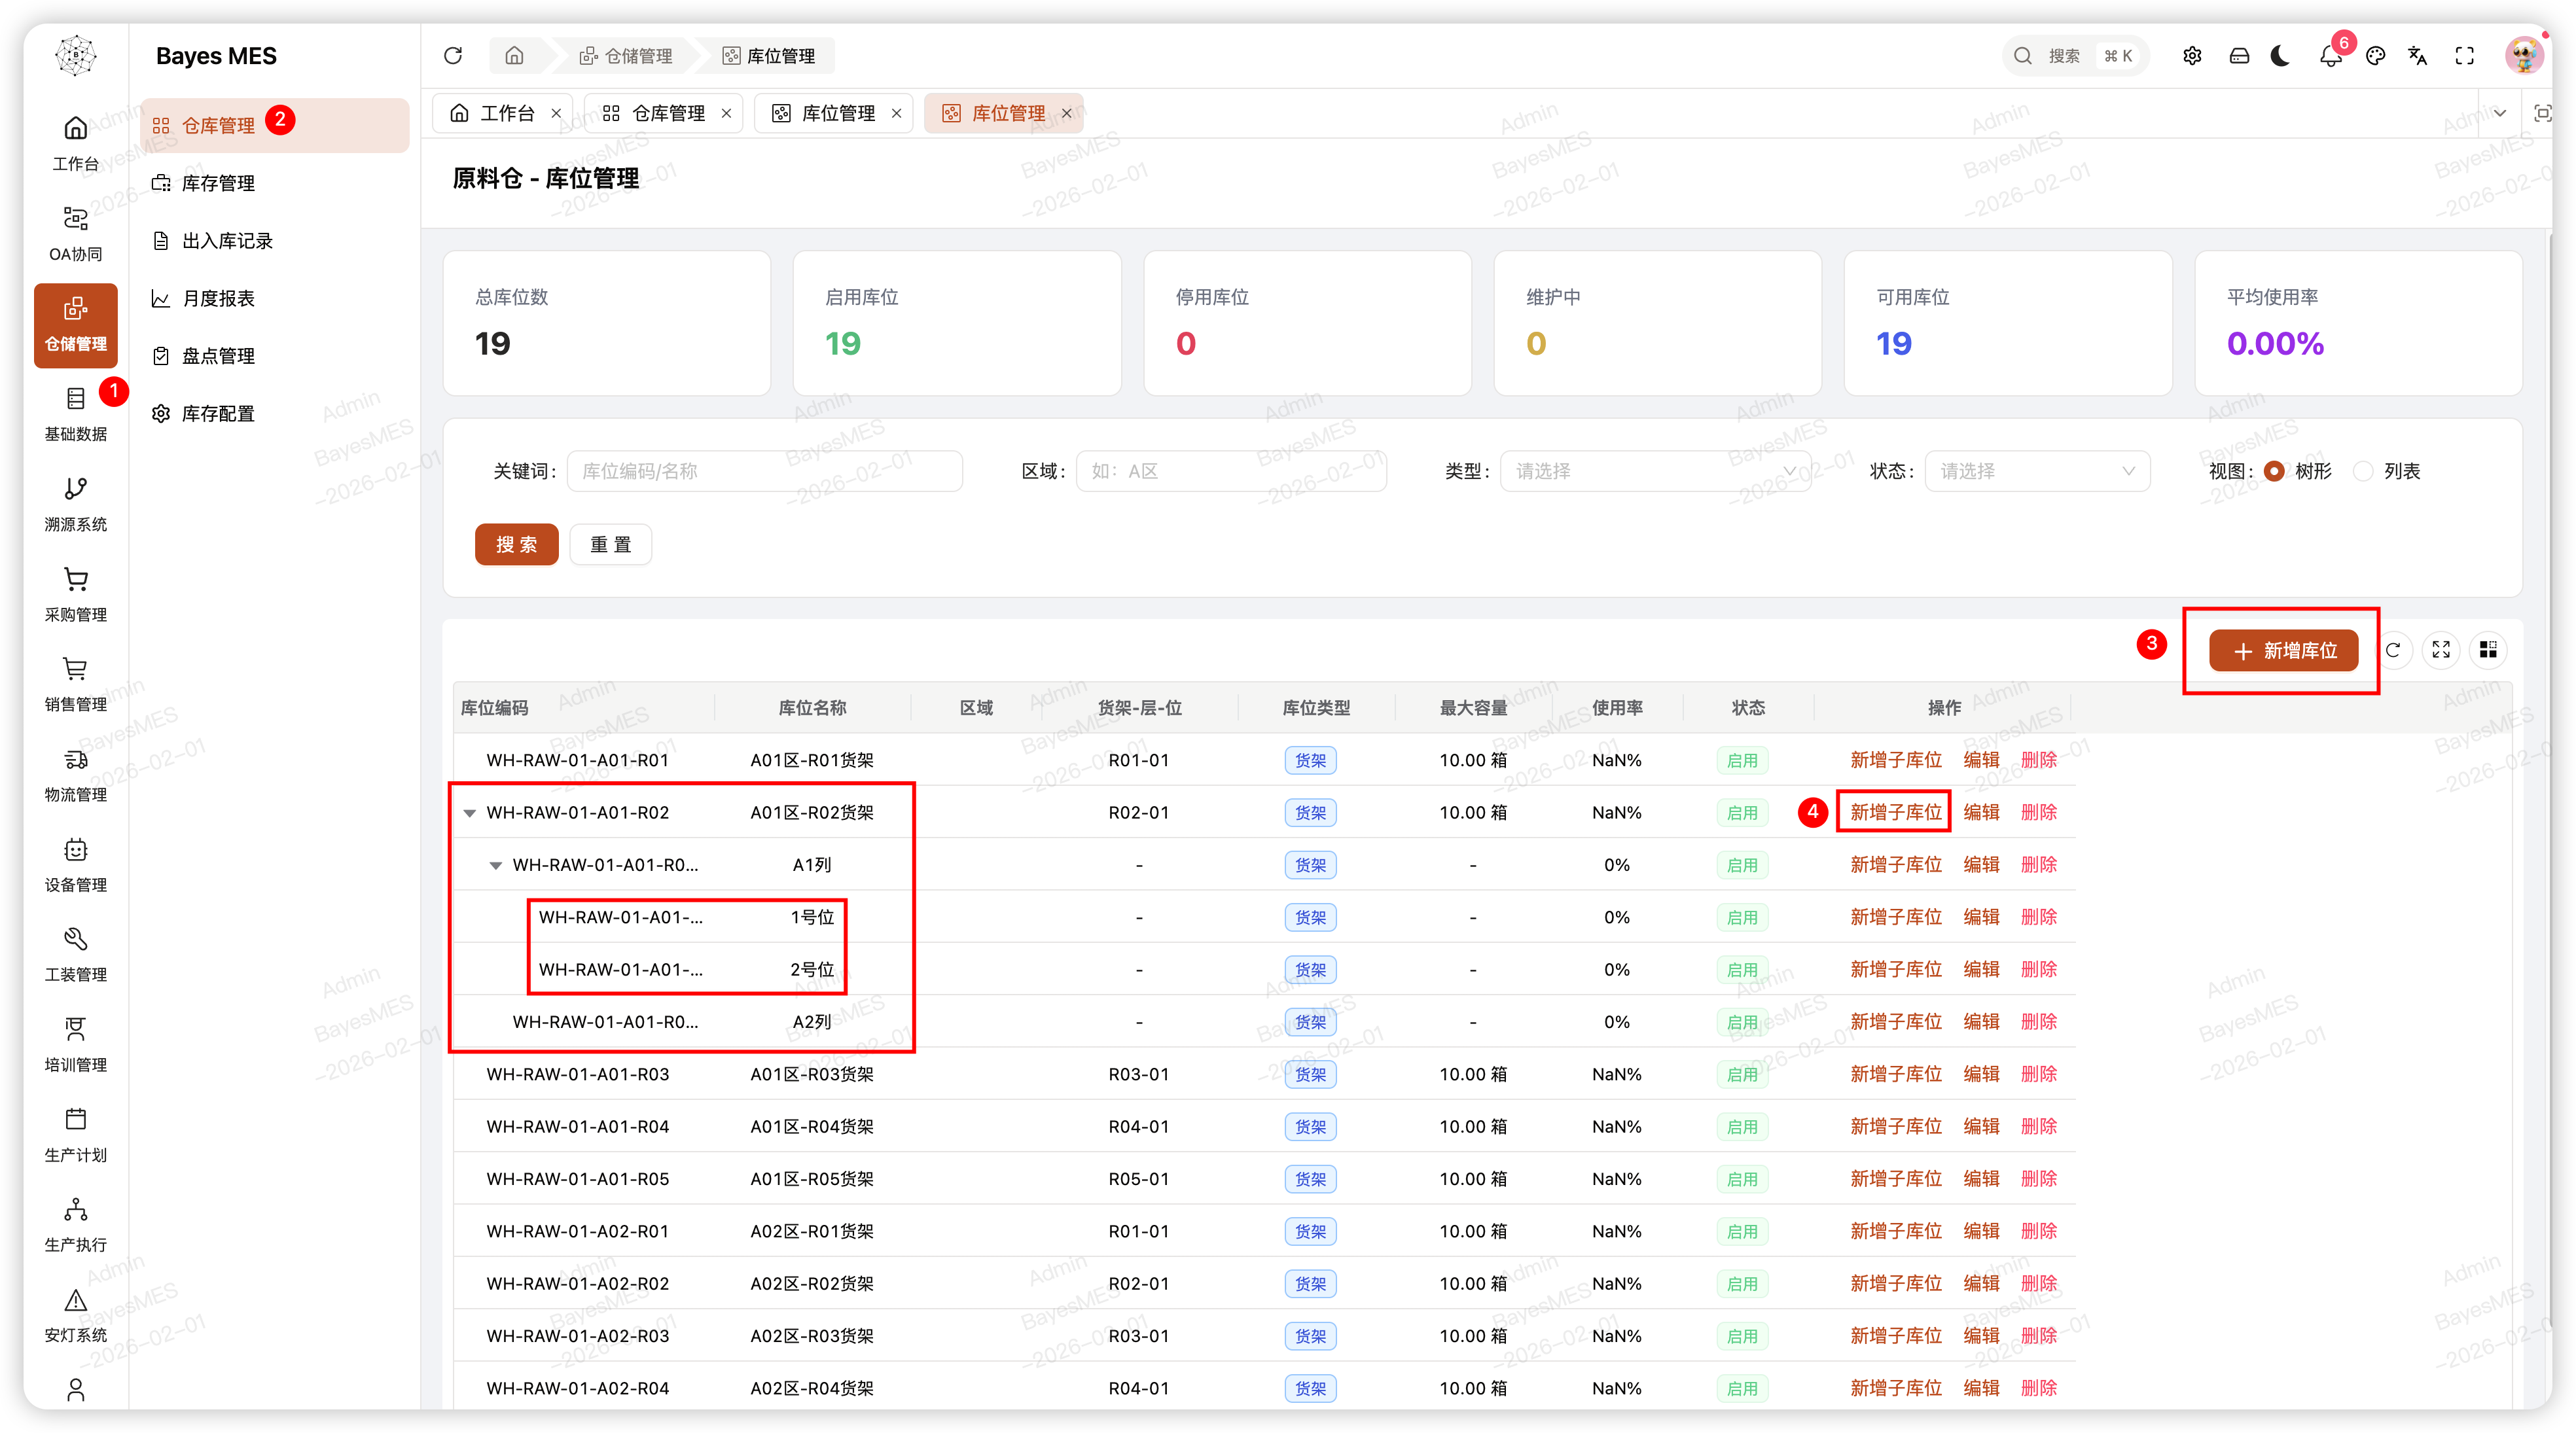
Task: Open 月度报表 menu item
Action: [x=218, y=298]
